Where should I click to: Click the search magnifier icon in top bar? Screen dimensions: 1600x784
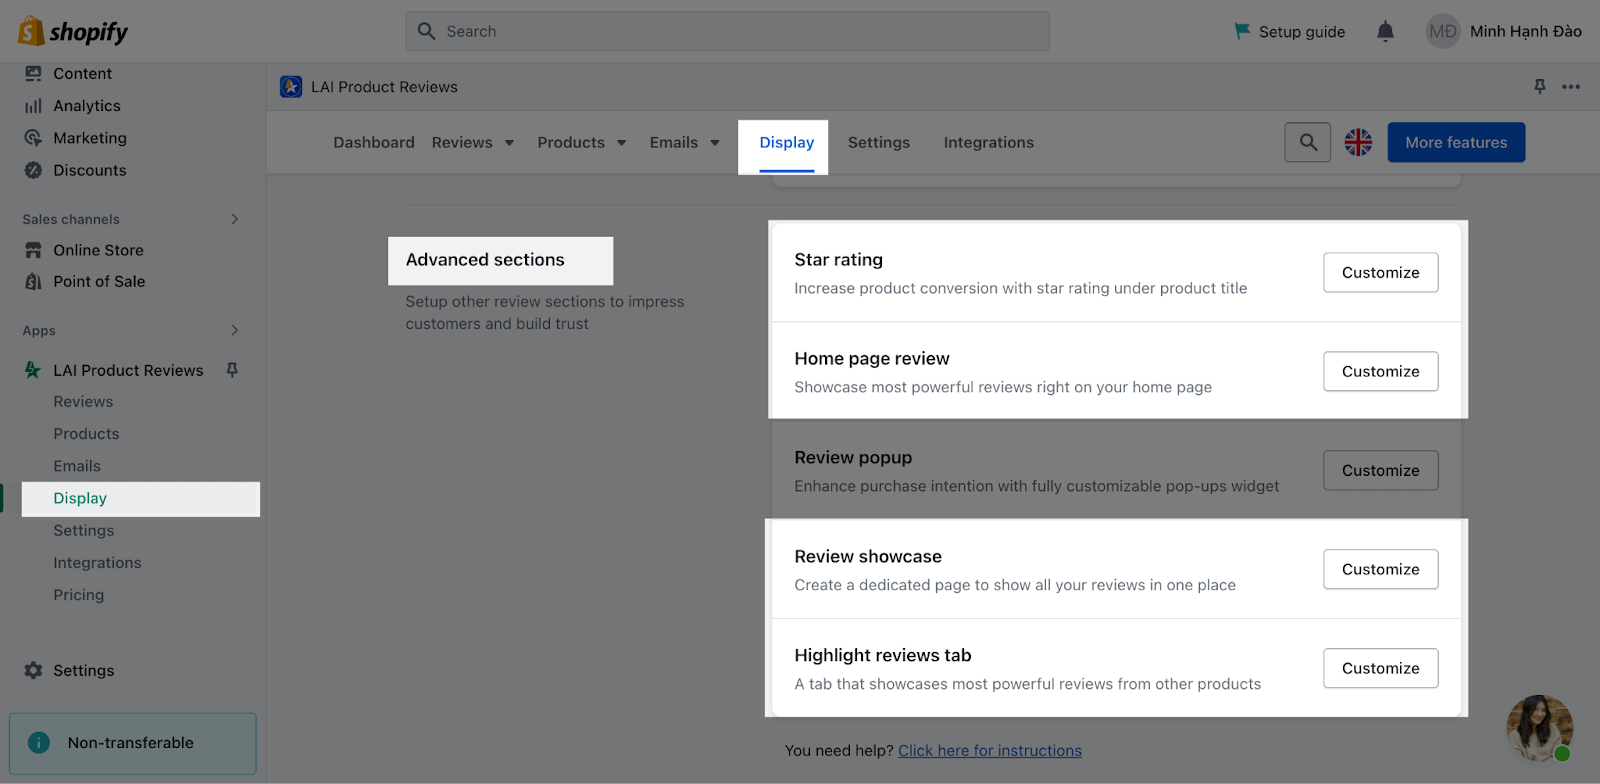(426, 31)
